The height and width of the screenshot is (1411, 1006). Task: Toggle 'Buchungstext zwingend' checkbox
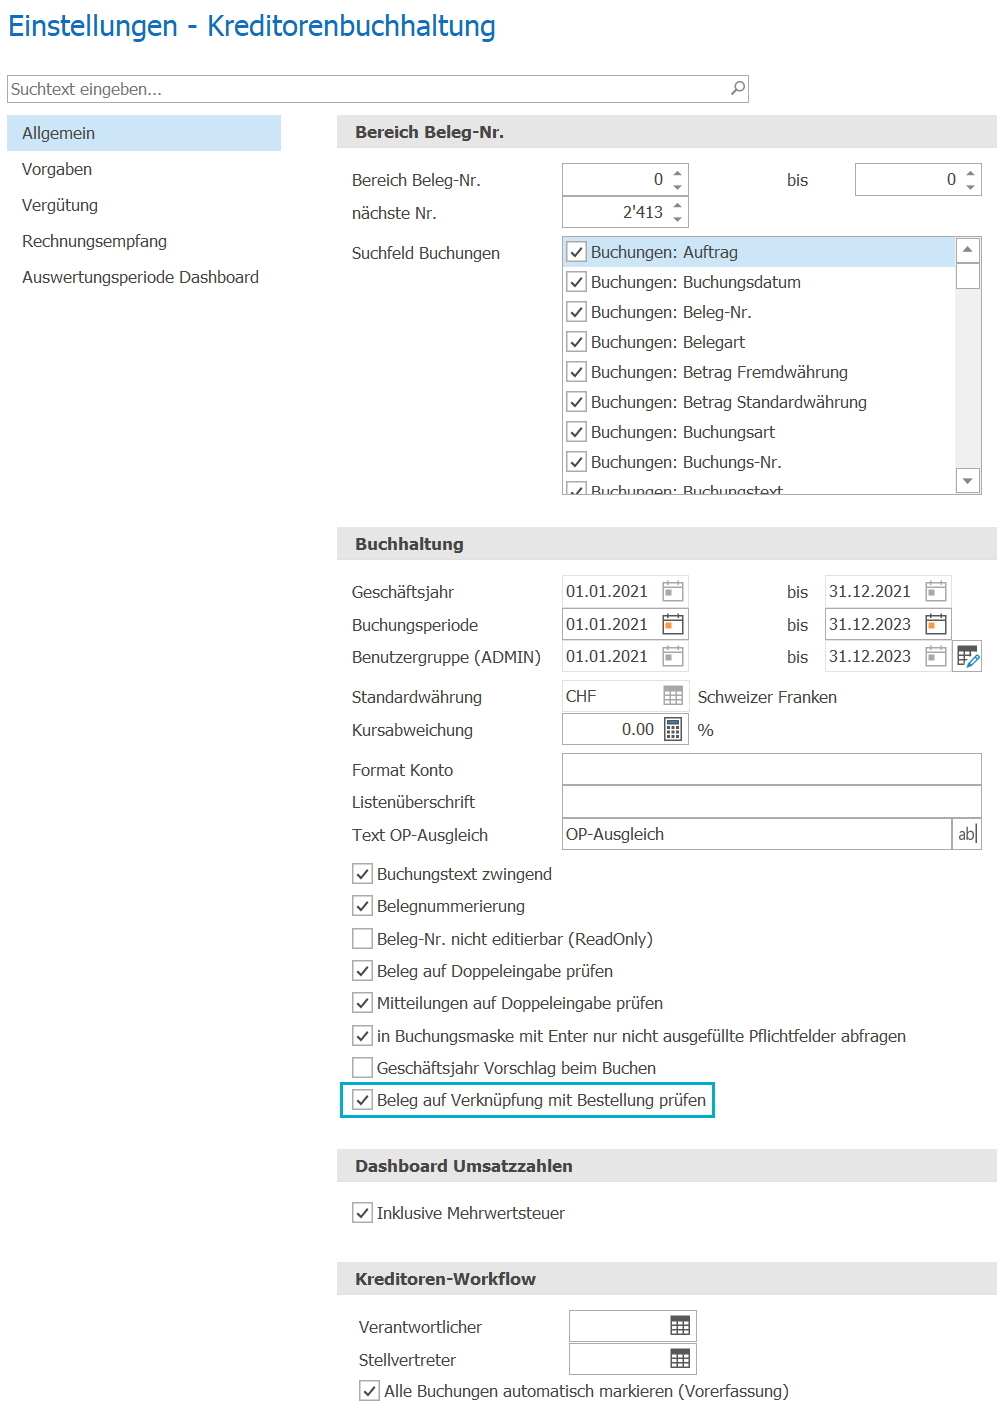[x=362, y=874]
